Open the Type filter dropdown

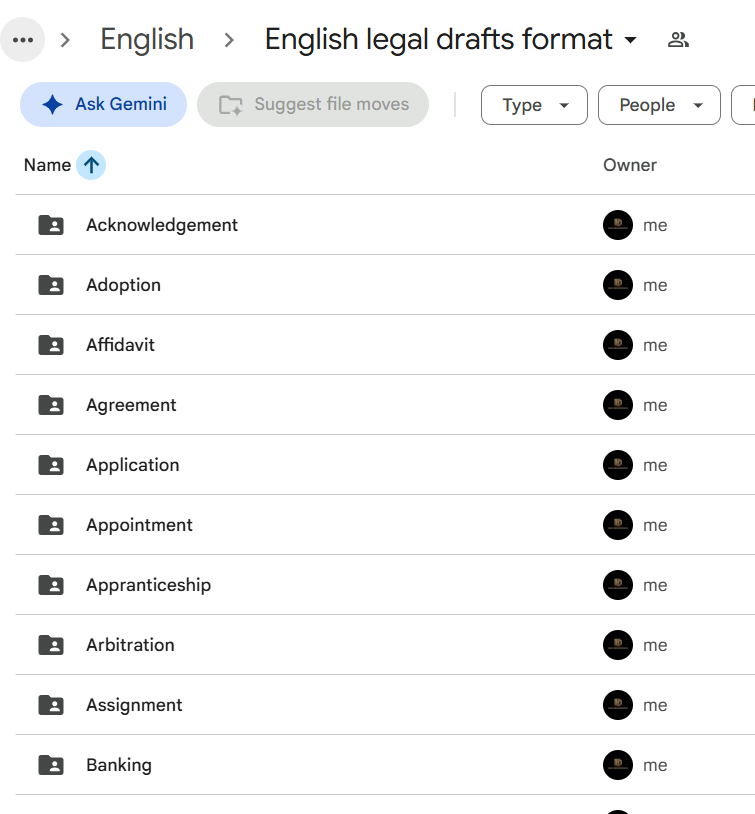534,105
